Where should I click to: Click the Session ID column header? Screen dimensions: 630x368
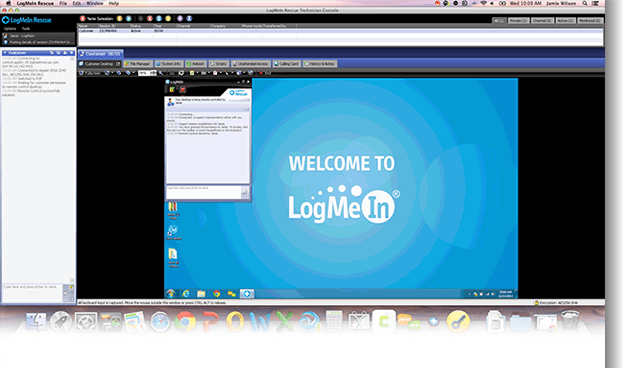(x=107, y=26)
